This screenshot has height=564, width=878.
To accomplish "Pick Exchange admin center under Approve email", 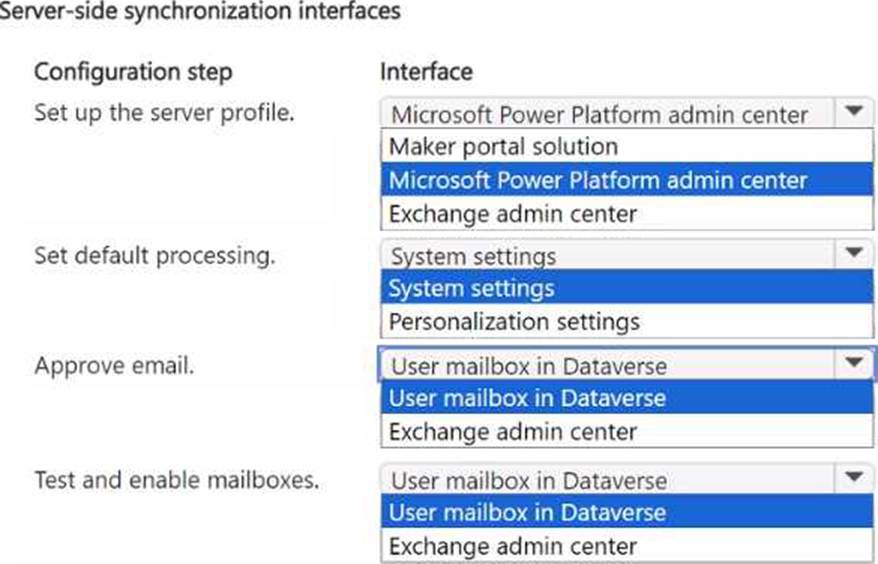I will coord(512,432).
